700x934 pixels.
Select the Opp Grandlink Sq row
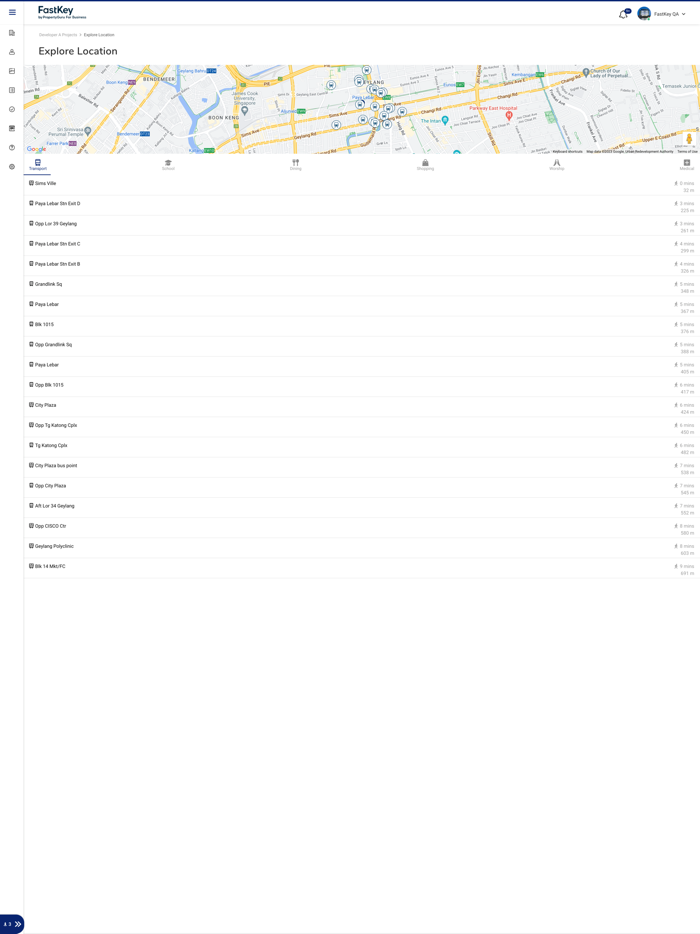[x=362, y=347]
